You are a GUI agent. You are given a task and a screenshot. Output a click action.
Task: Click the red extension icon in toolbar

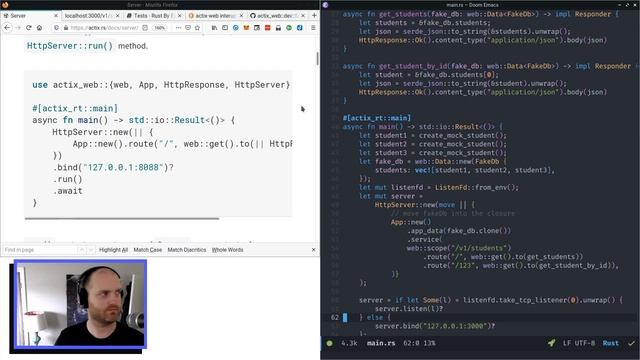point(267,28)
